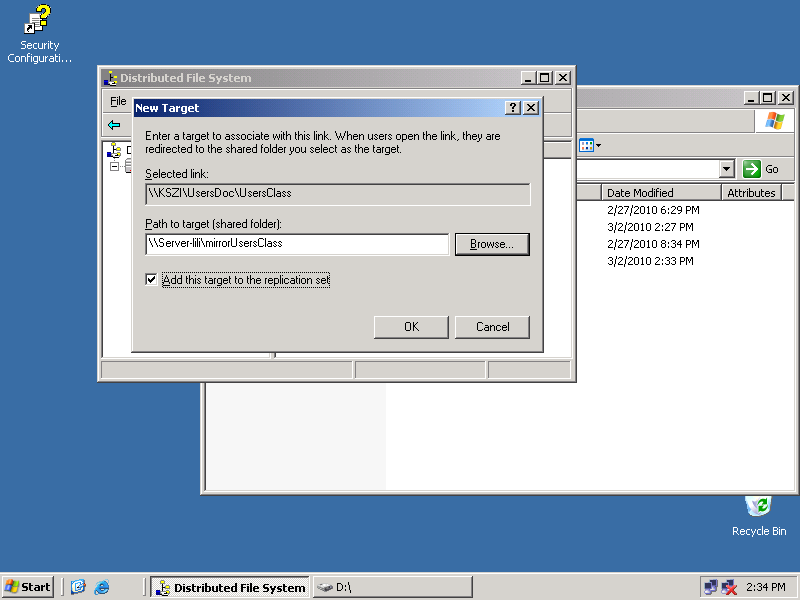The width and height of the screenshot is (800, 600).
Task: Click the disconnected network tray icon
Action: tap(730, 587)
